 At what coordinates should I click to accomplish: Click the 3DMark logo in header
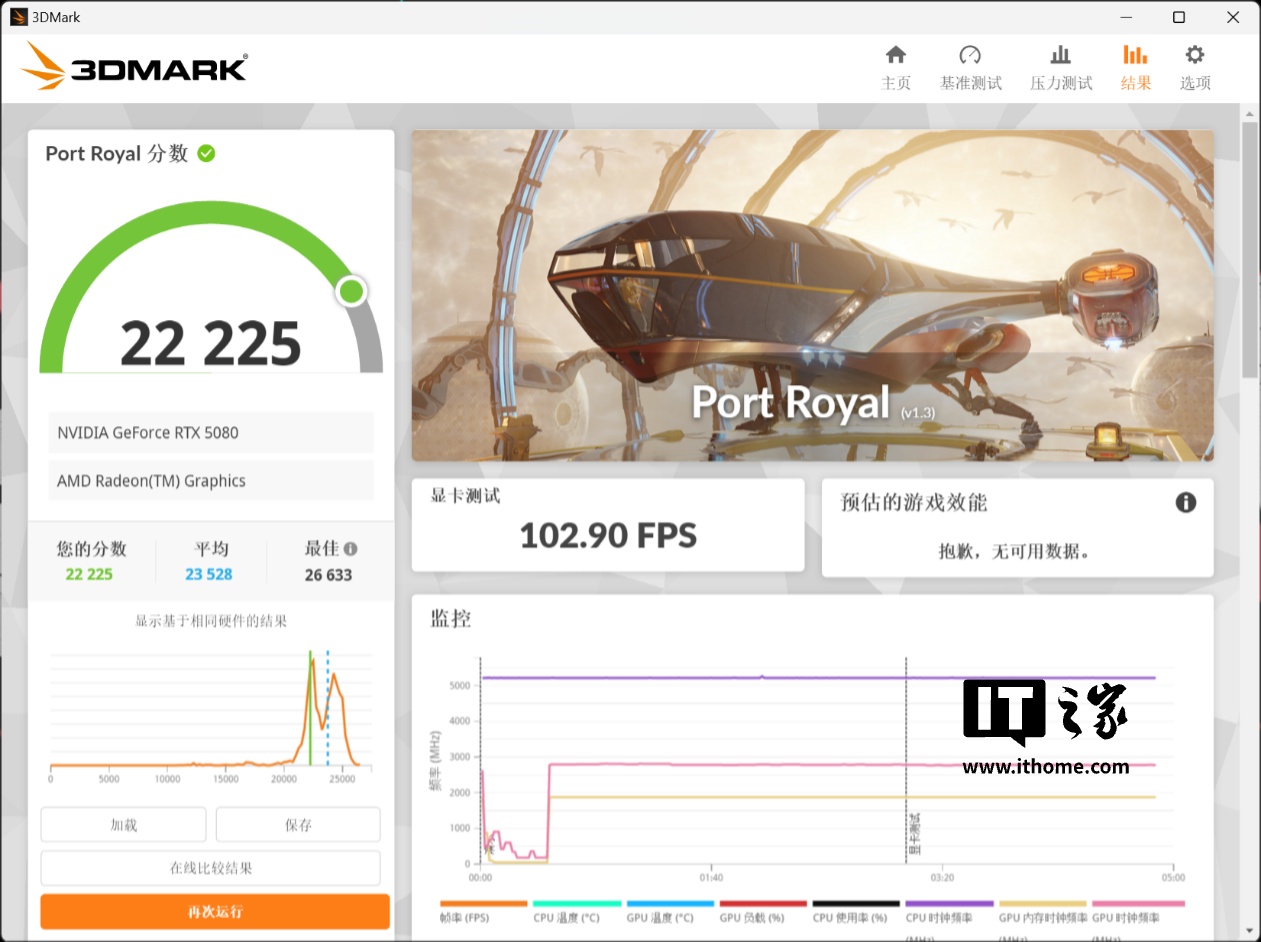(134, 67)
